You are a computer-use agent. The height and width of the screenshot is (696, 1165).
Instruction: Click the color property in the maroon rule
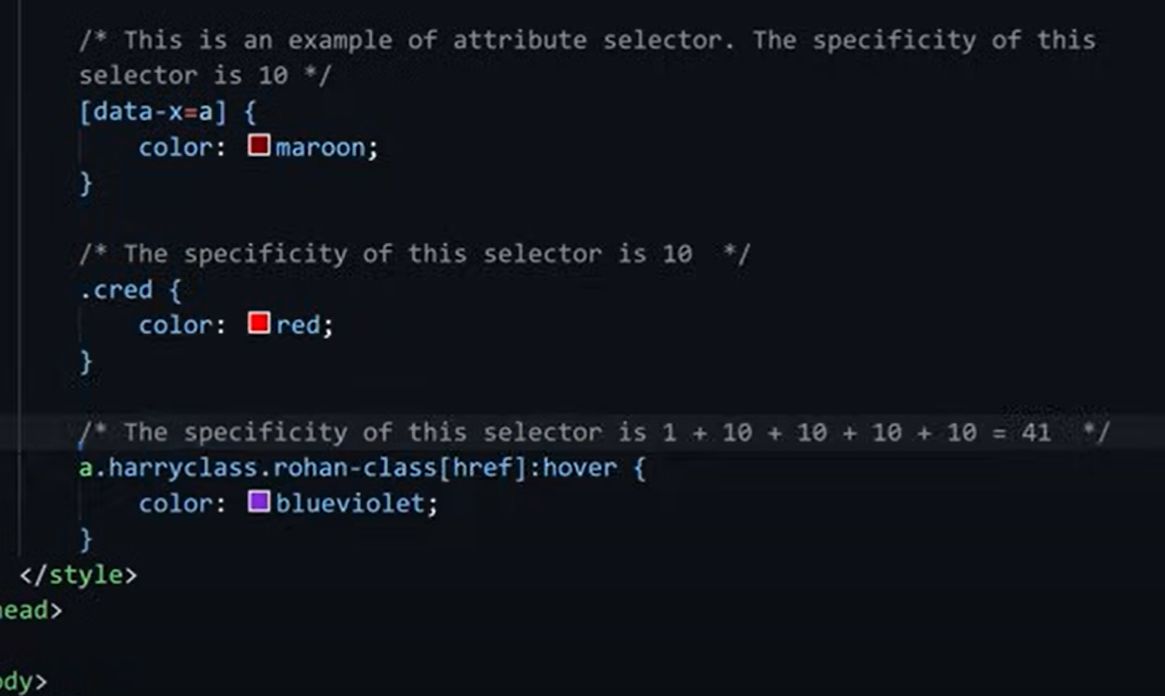175,147
